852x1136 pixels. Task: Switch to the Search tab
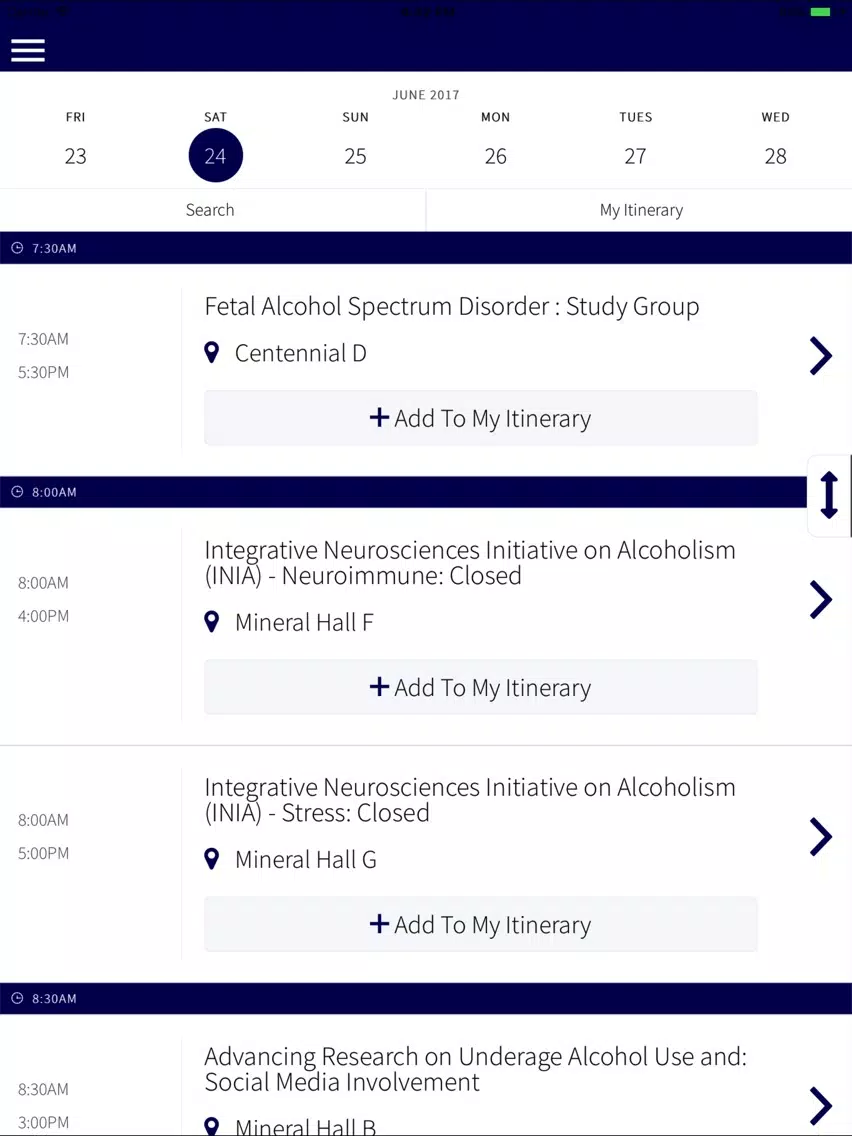pyautogui.click(x=210, y=210)
